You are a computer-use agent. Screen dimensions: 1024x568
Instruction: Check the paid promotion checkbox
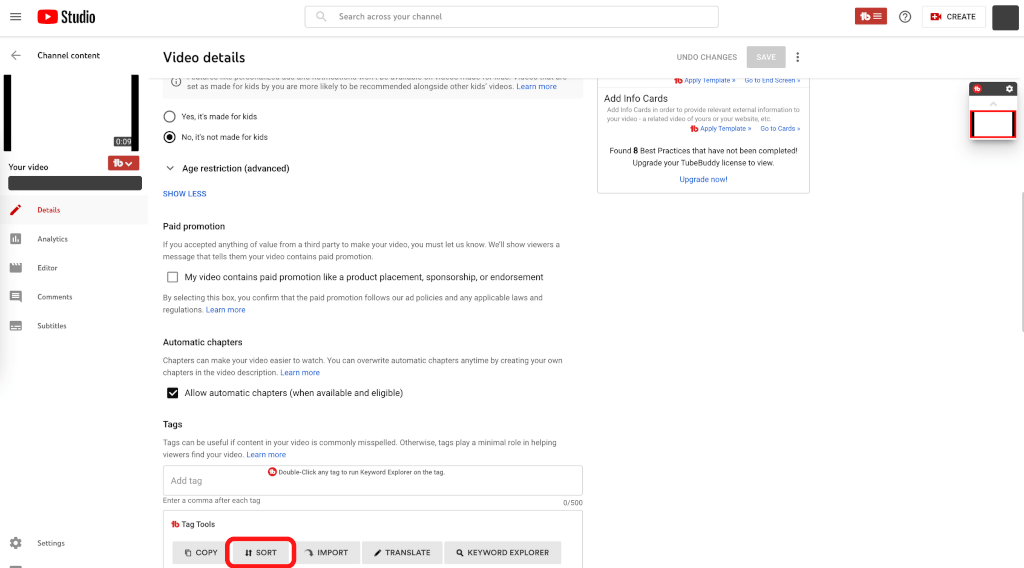pyautogui.click(x=172, y=277)
